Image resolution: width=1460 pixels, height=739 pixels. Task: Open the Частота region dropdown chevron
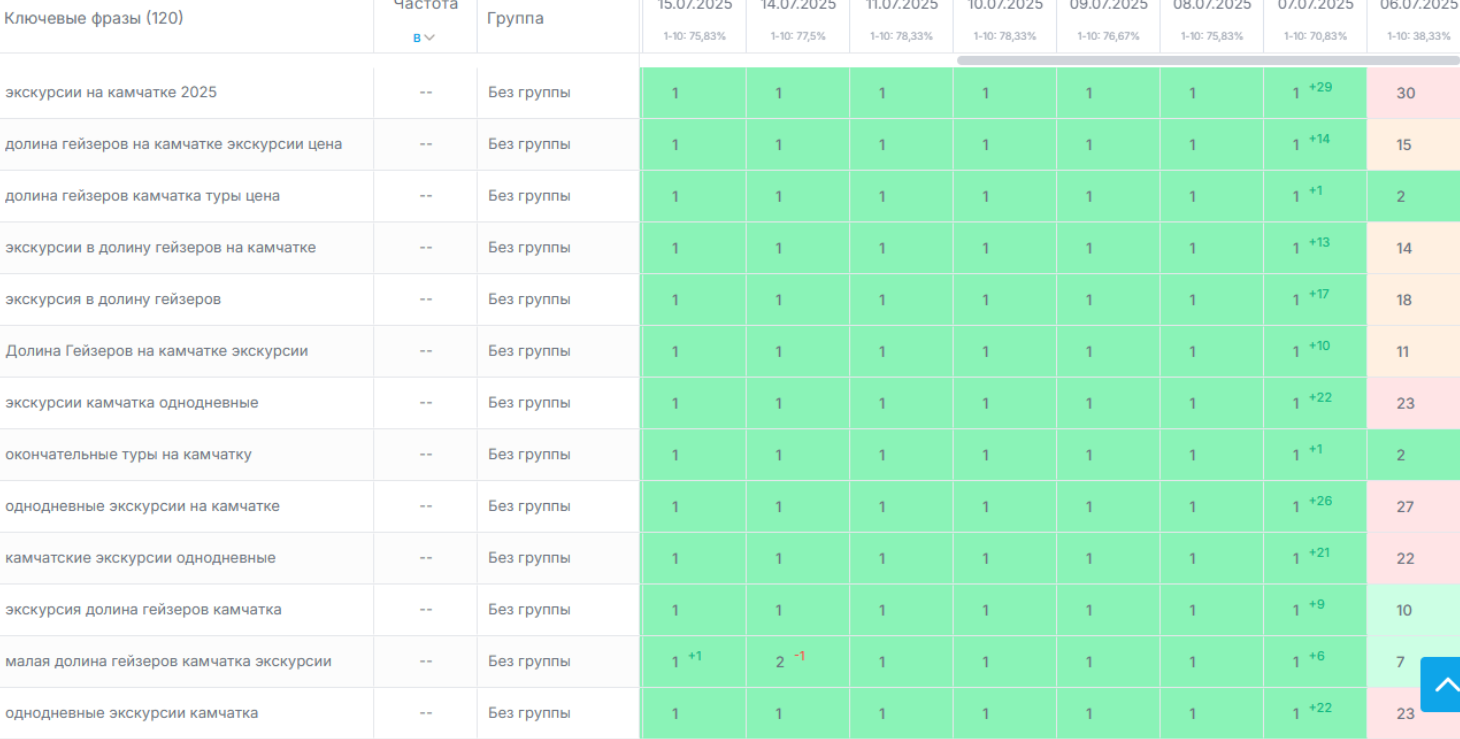click(429, 38)
